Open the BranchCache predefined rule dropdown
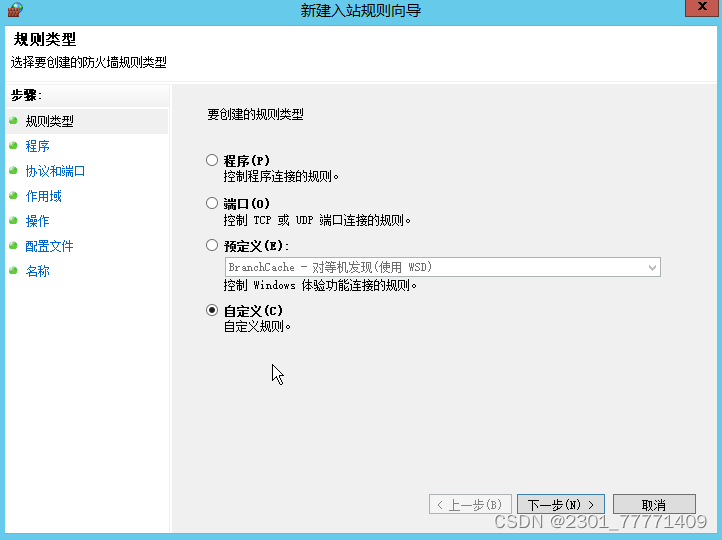This screenshot has height=540, width=722. point(443,267)
